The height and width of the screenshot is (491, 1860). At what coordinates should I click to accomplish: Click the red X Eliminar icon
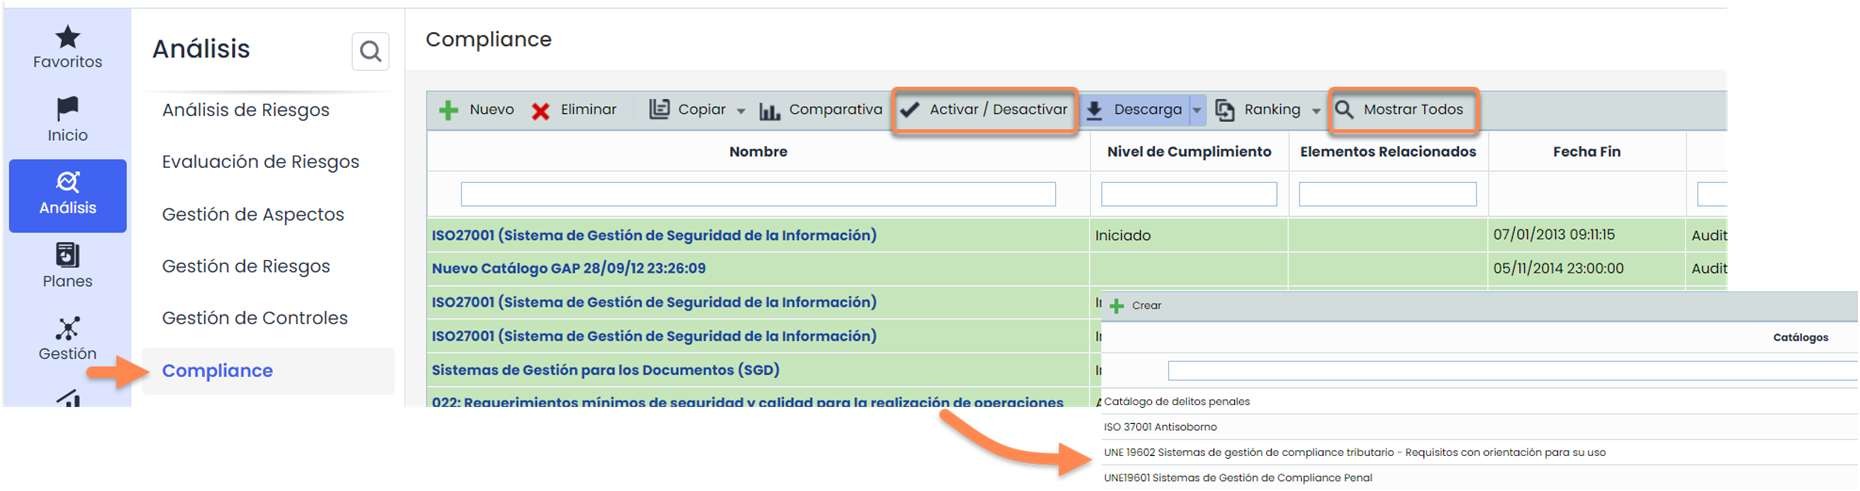540,110
